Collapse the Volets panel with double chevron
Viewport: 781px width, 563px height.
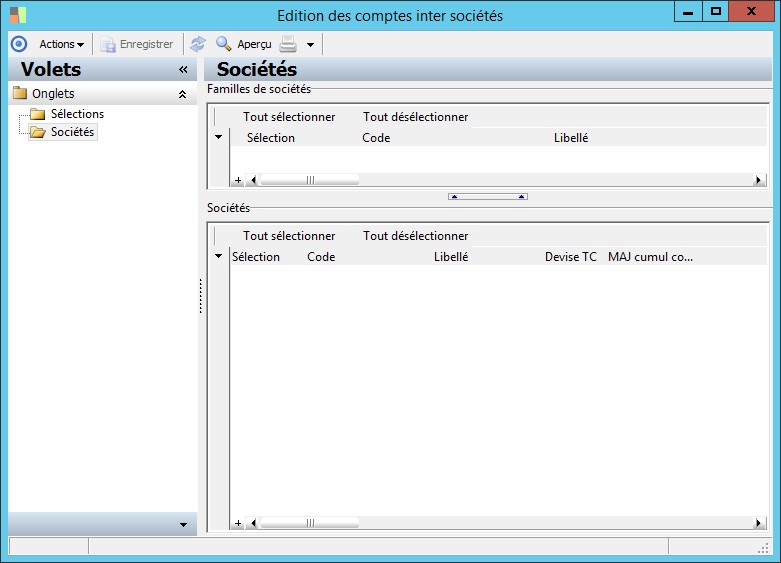tap(183, 70)
